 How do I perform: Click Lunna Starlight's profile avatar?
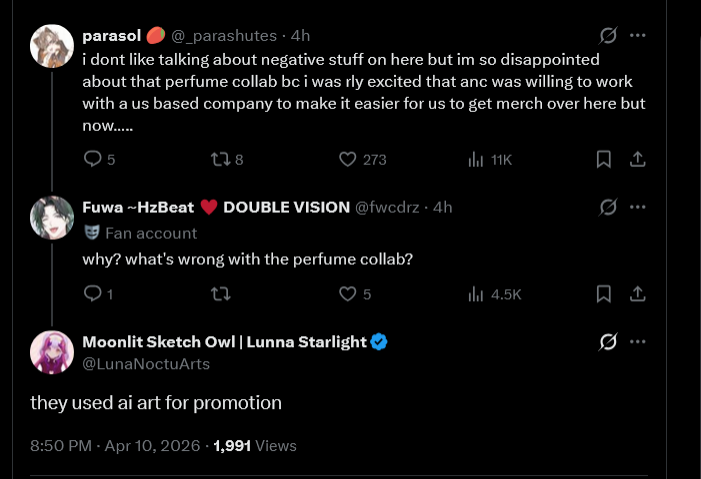[52, 352]
